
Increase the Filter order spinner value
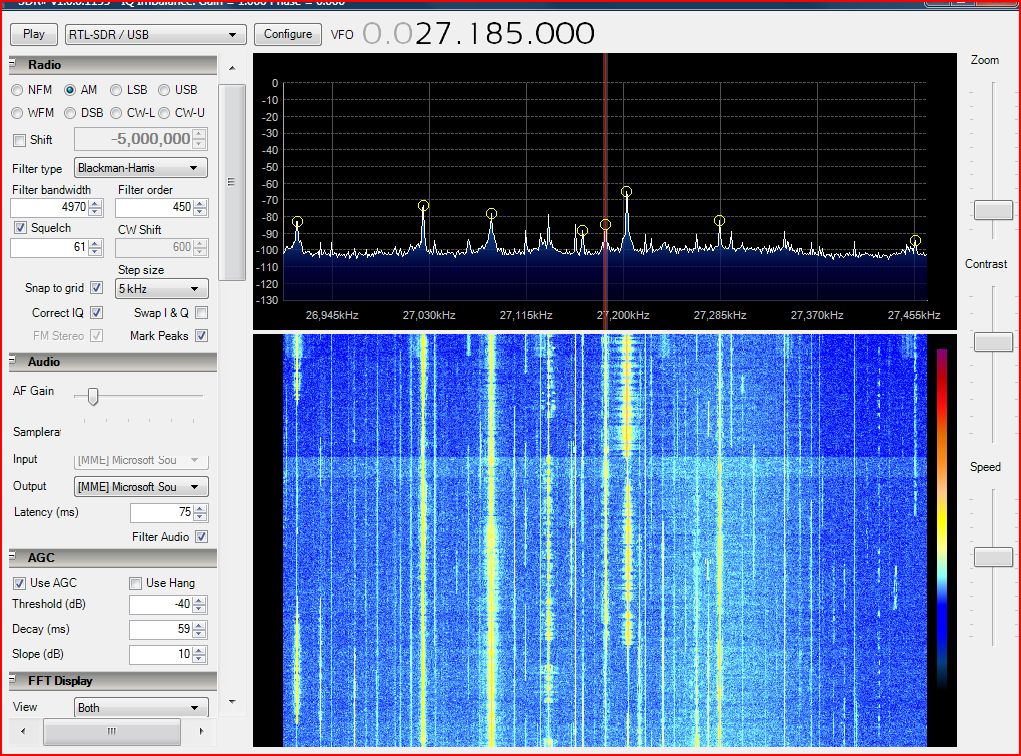[201, 204]
